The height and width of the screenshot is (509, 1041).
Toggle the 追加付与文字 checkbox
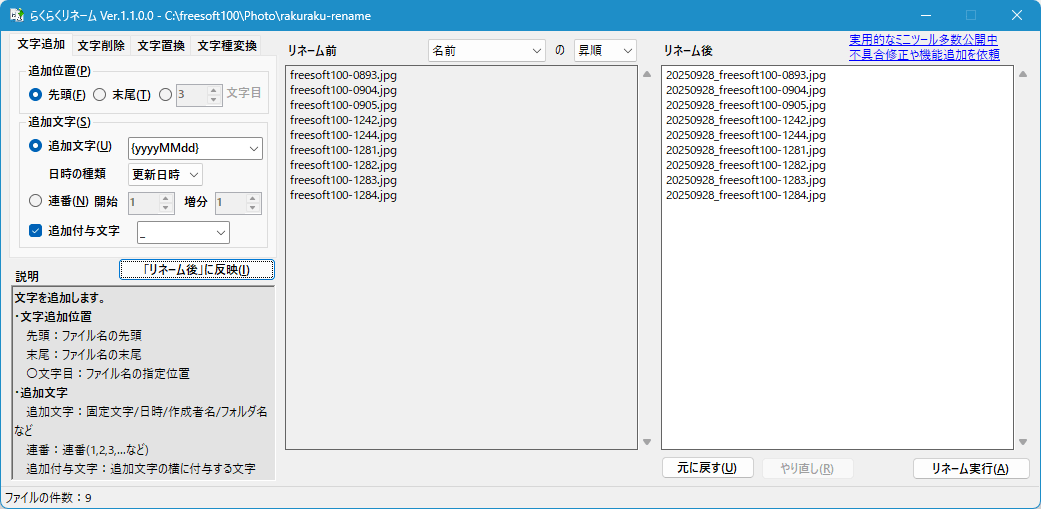click(36, 231)
